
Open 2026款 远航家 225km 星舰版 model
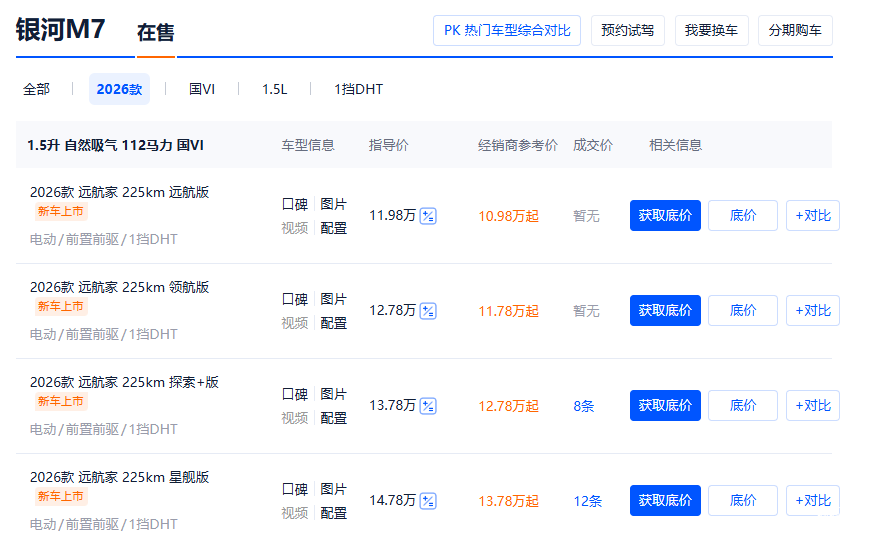point(119,477)
